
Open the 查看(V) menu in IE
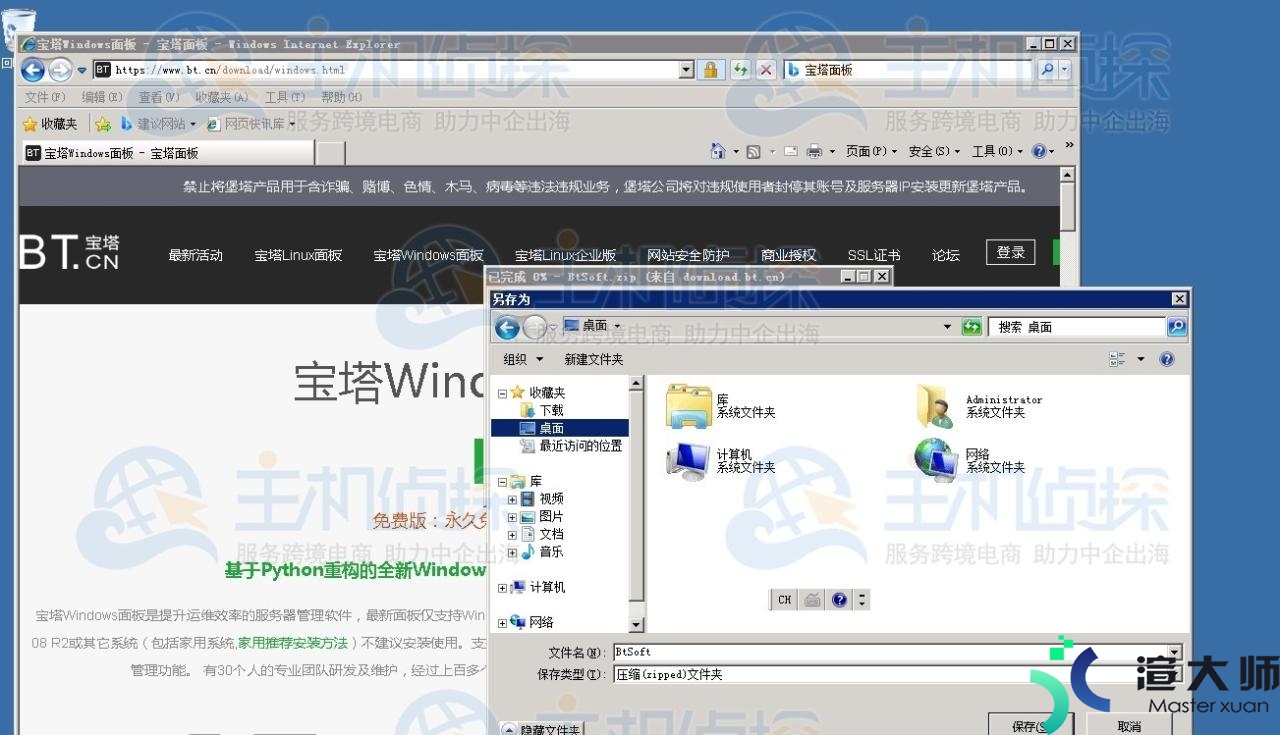159,97
